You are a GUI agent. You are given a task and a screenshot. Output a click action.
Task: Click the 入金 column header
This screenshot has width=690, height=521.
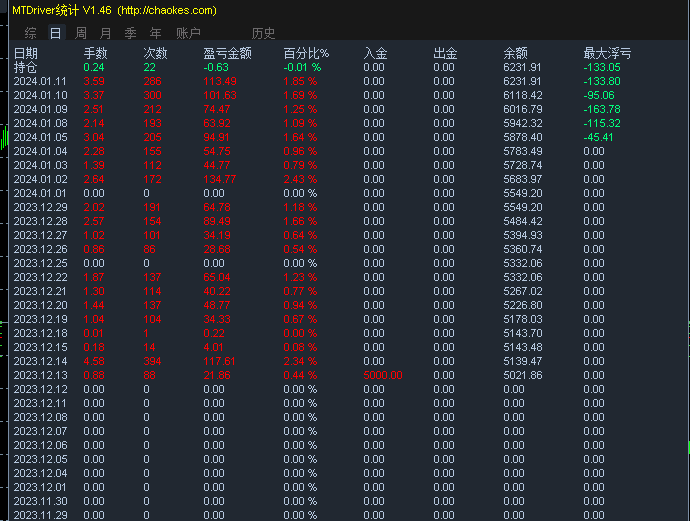point(375,53)
